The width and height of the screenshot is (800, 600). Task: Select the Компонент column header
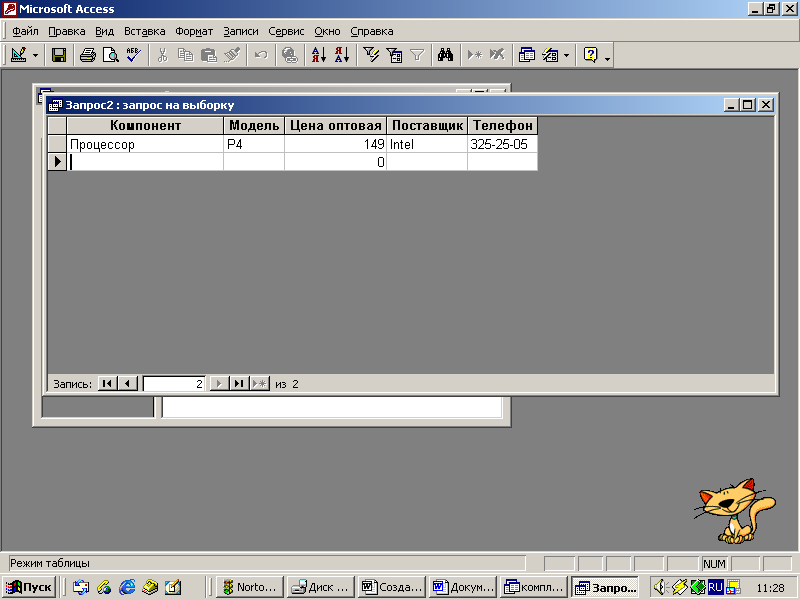[x=145, y=126]
